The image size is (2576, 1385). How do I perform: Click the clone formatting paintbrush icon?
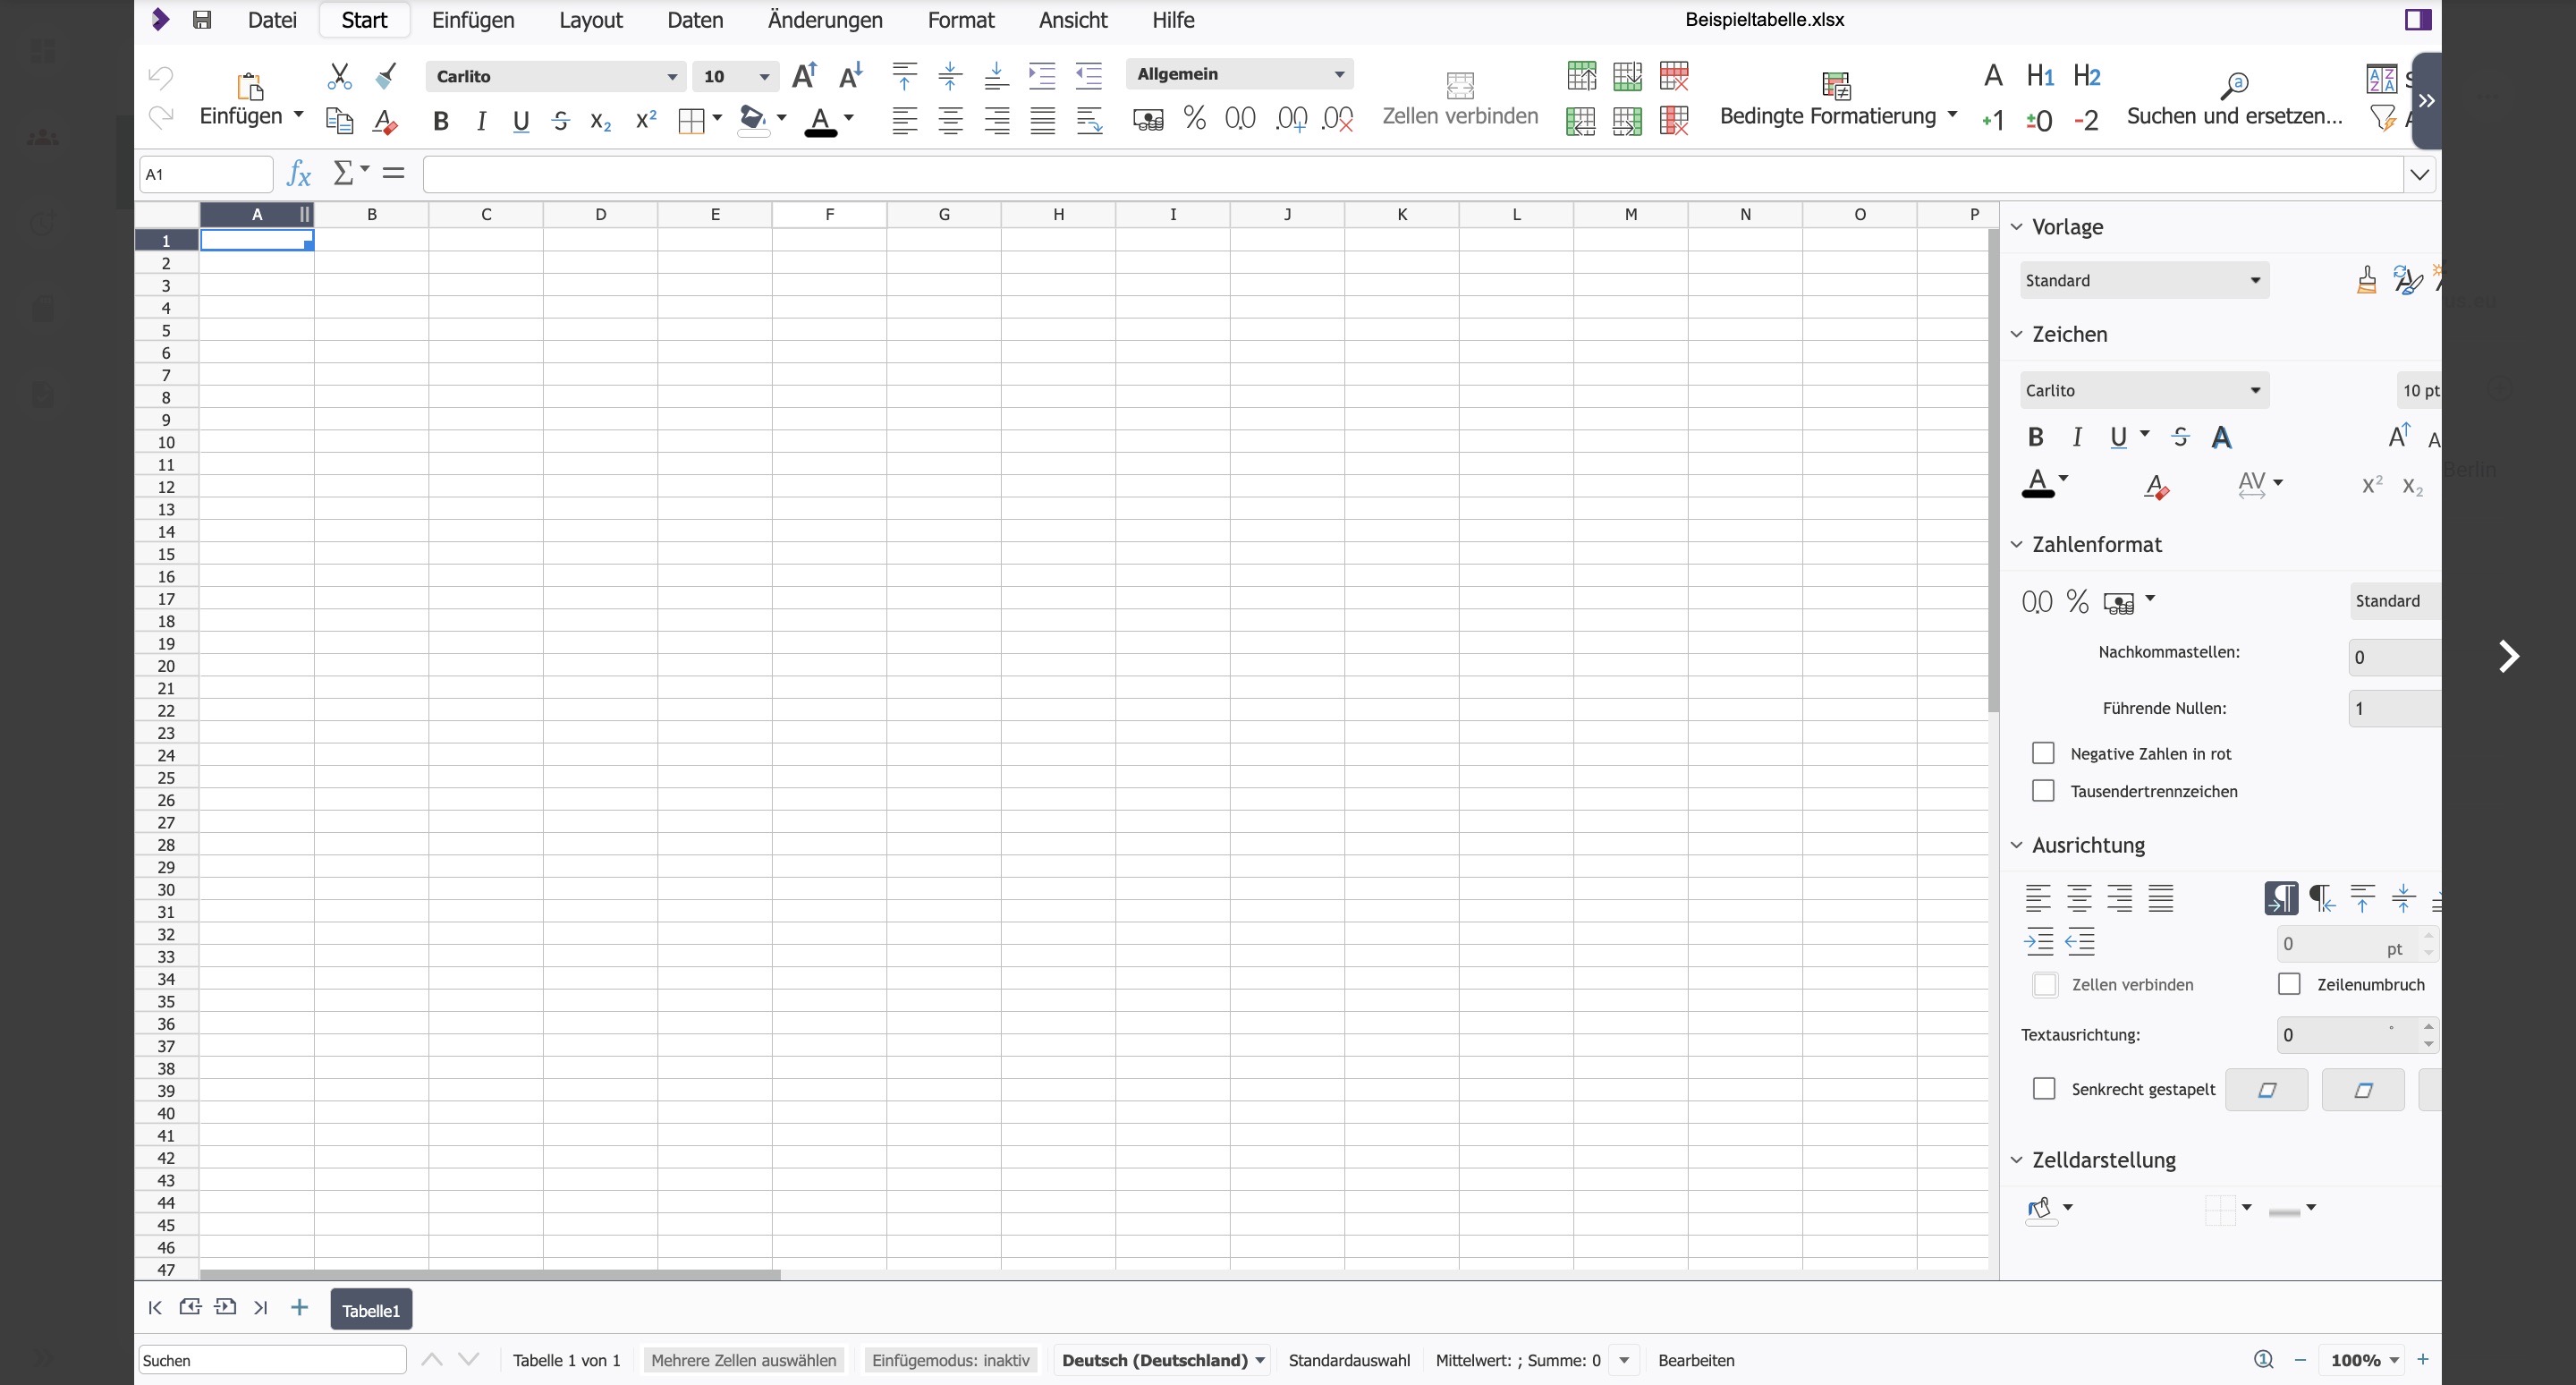tap(386, 76)
